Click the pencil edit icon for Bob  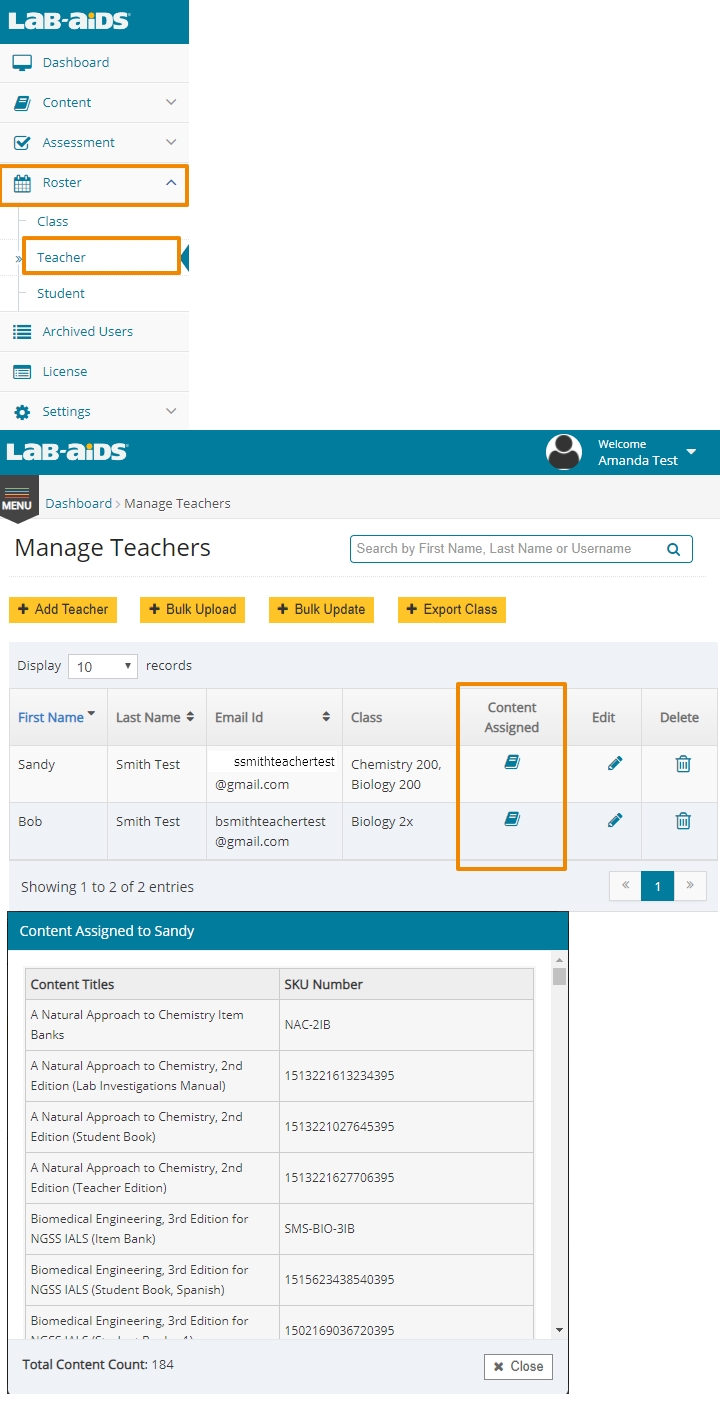615,820
